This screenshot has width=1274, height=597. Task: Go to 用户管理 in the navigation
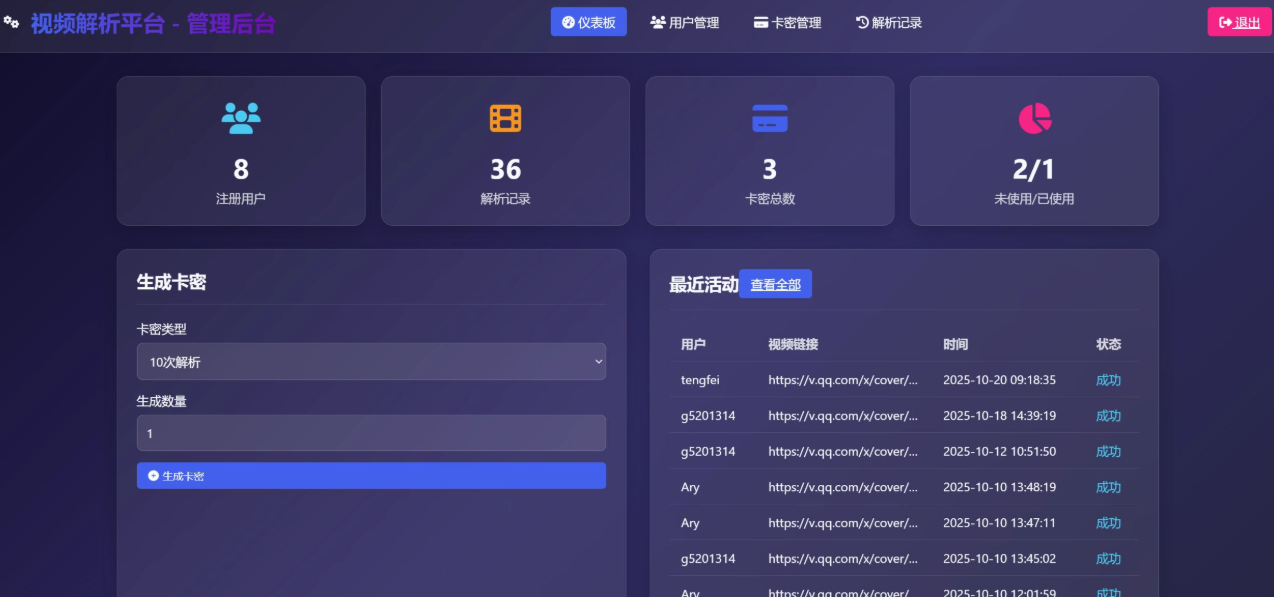684,22
